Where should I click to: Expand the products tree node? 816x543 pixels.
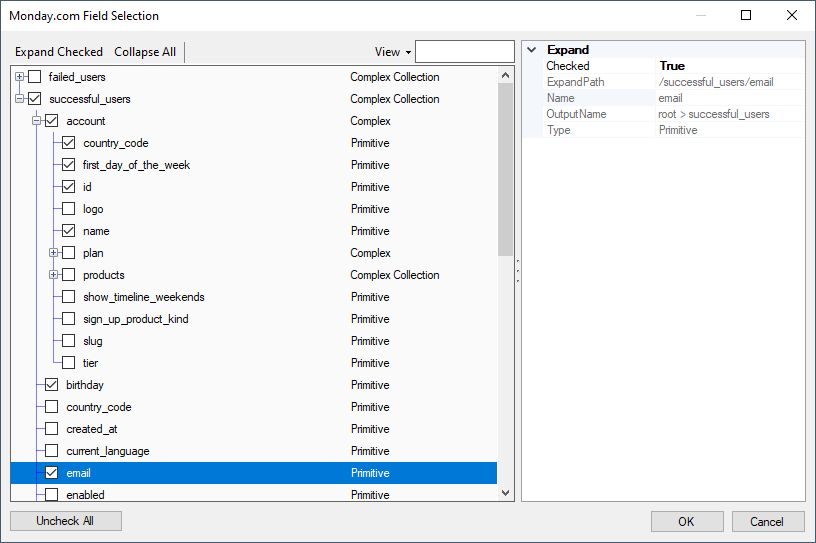[x=53, y=275]
